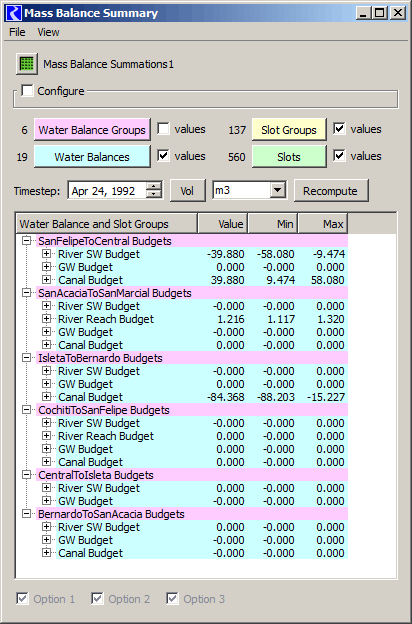Expand the River Reach Budget under SanAcaciaToSanMarcial
This screenshot has height=624, width=412.
(47, 319)
